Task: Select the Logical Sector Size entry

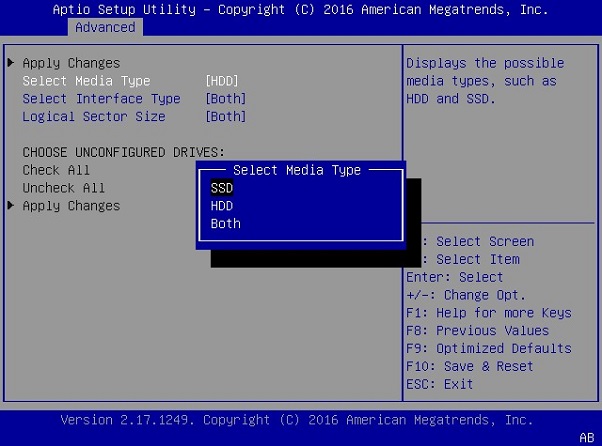Action: [x=94, y=117]
